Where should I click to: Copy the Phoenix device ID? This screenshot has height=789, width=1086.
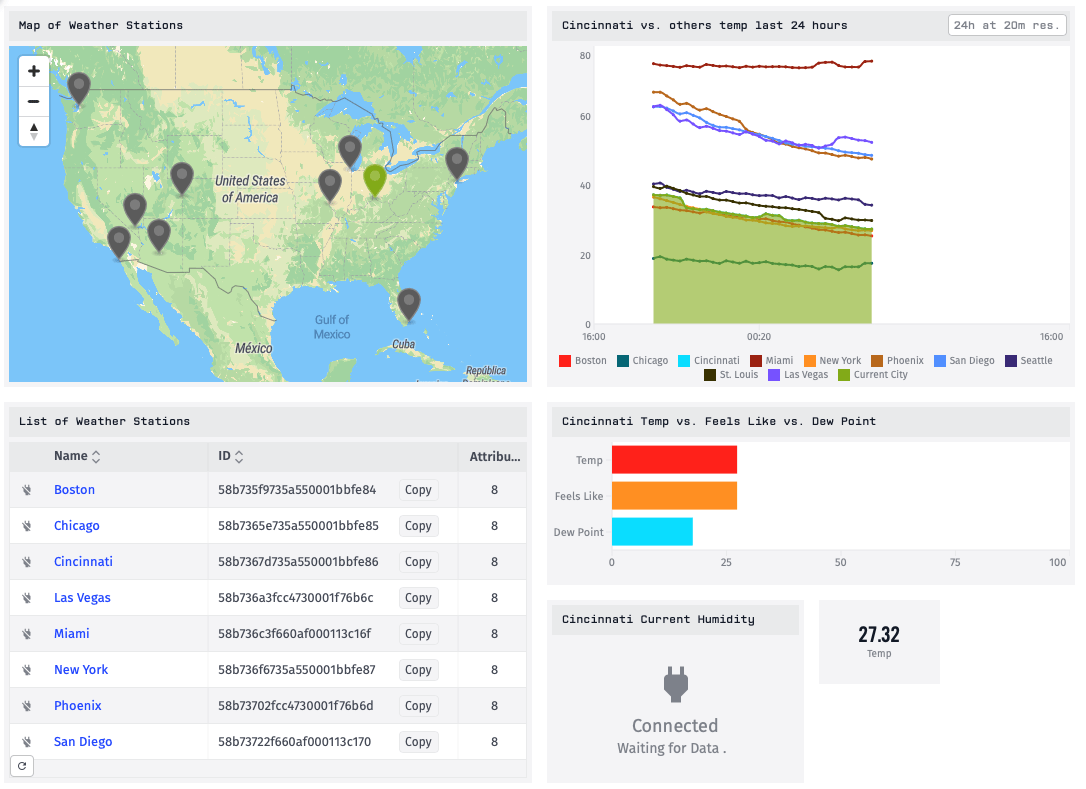pyautogui.click(x=418, y=706)
